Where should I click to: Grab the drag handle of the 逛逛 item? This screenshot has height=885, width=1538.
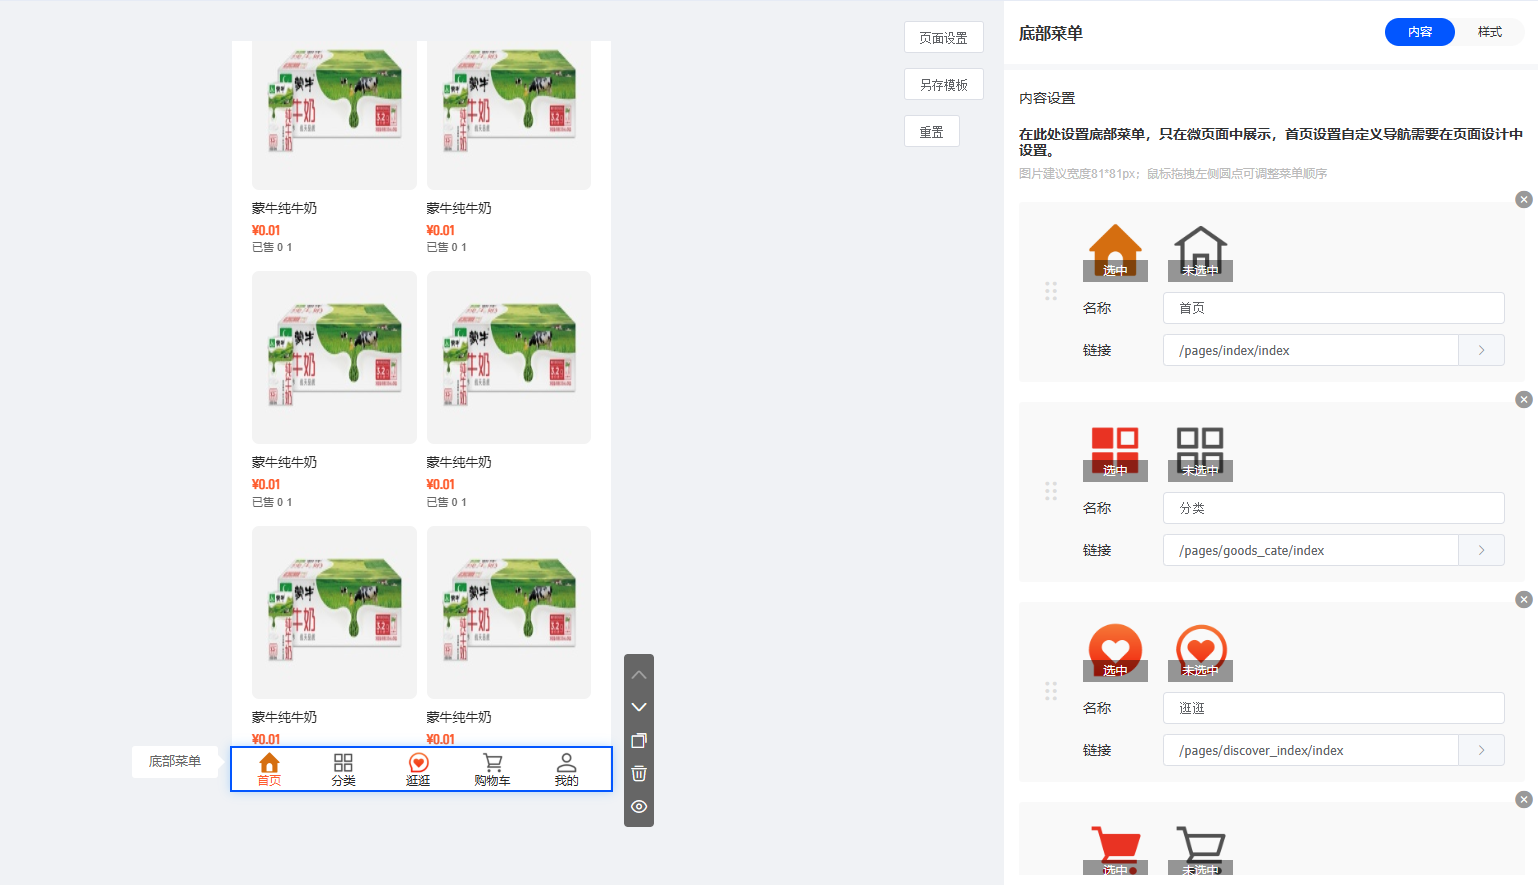coord(1051,691)
